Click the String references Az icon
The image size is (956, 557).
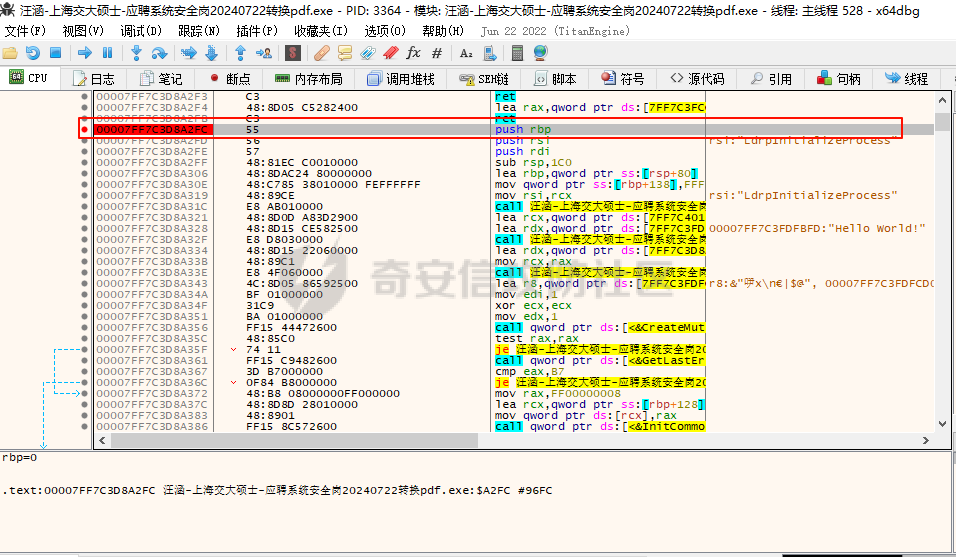[x=466, y=53]
